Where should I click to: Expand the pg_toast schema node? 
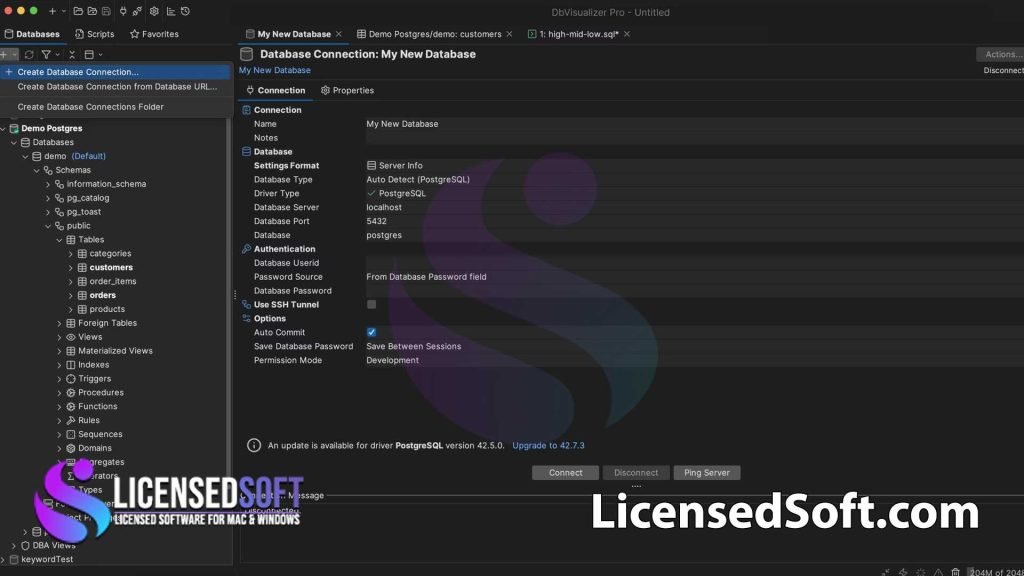tap(48, 212)
